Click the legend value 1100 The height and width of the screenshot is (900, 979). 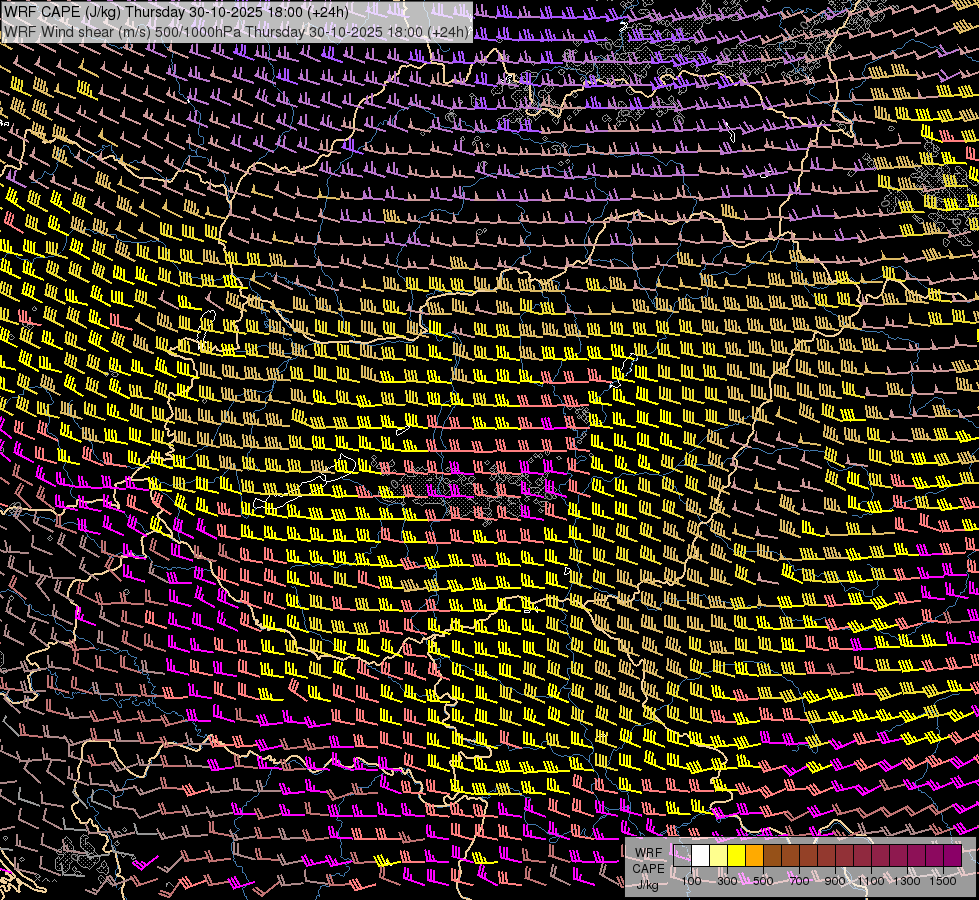coord(871,881)
